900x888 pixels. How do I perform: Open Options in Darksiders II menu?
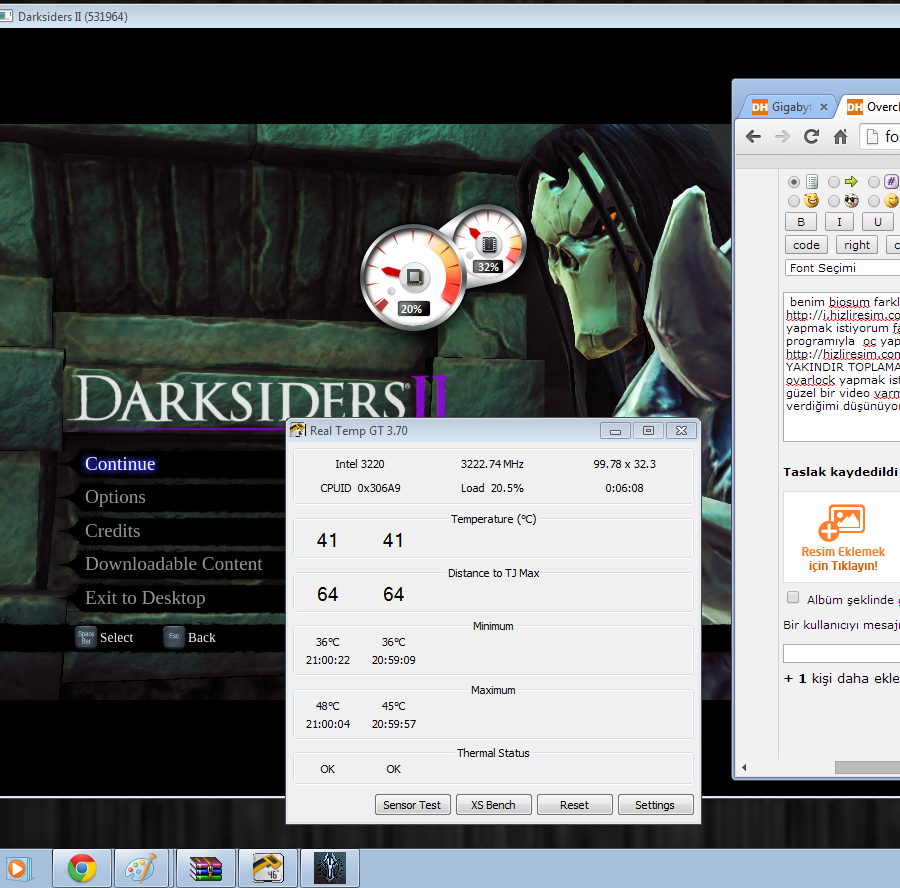pos(115,497)
